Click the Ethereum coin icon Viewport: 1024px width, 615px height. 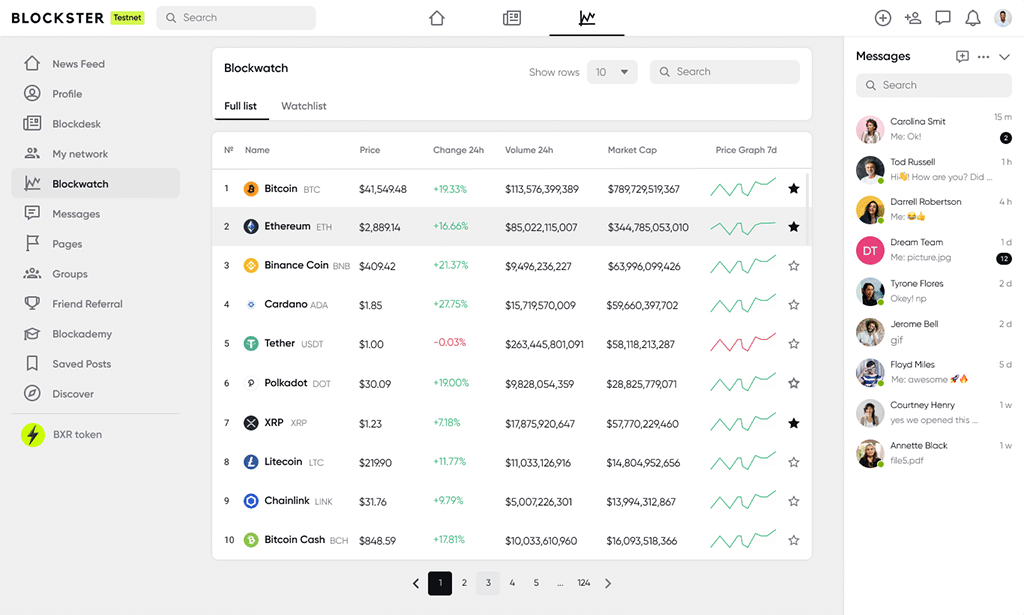[x=251, y=227]
